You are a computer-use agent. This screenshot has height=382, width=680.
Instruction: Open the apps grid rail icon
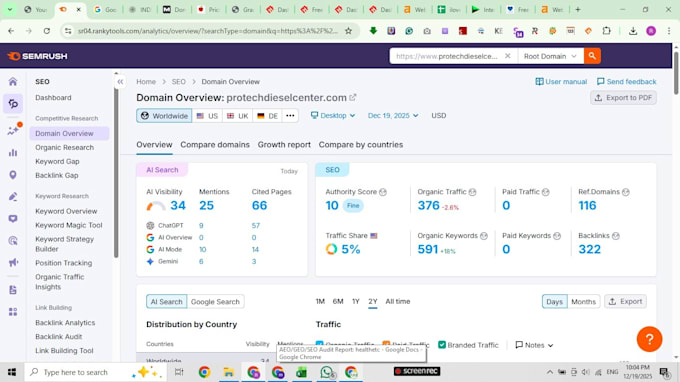click(x=13, y=312)
